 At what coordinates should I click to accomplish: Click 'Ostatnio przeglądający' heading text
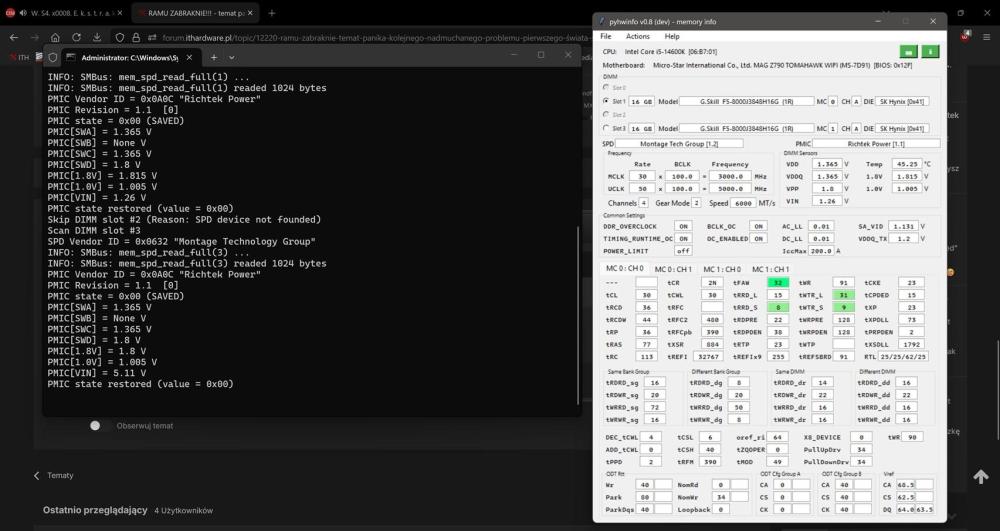(x=95, y=510)
